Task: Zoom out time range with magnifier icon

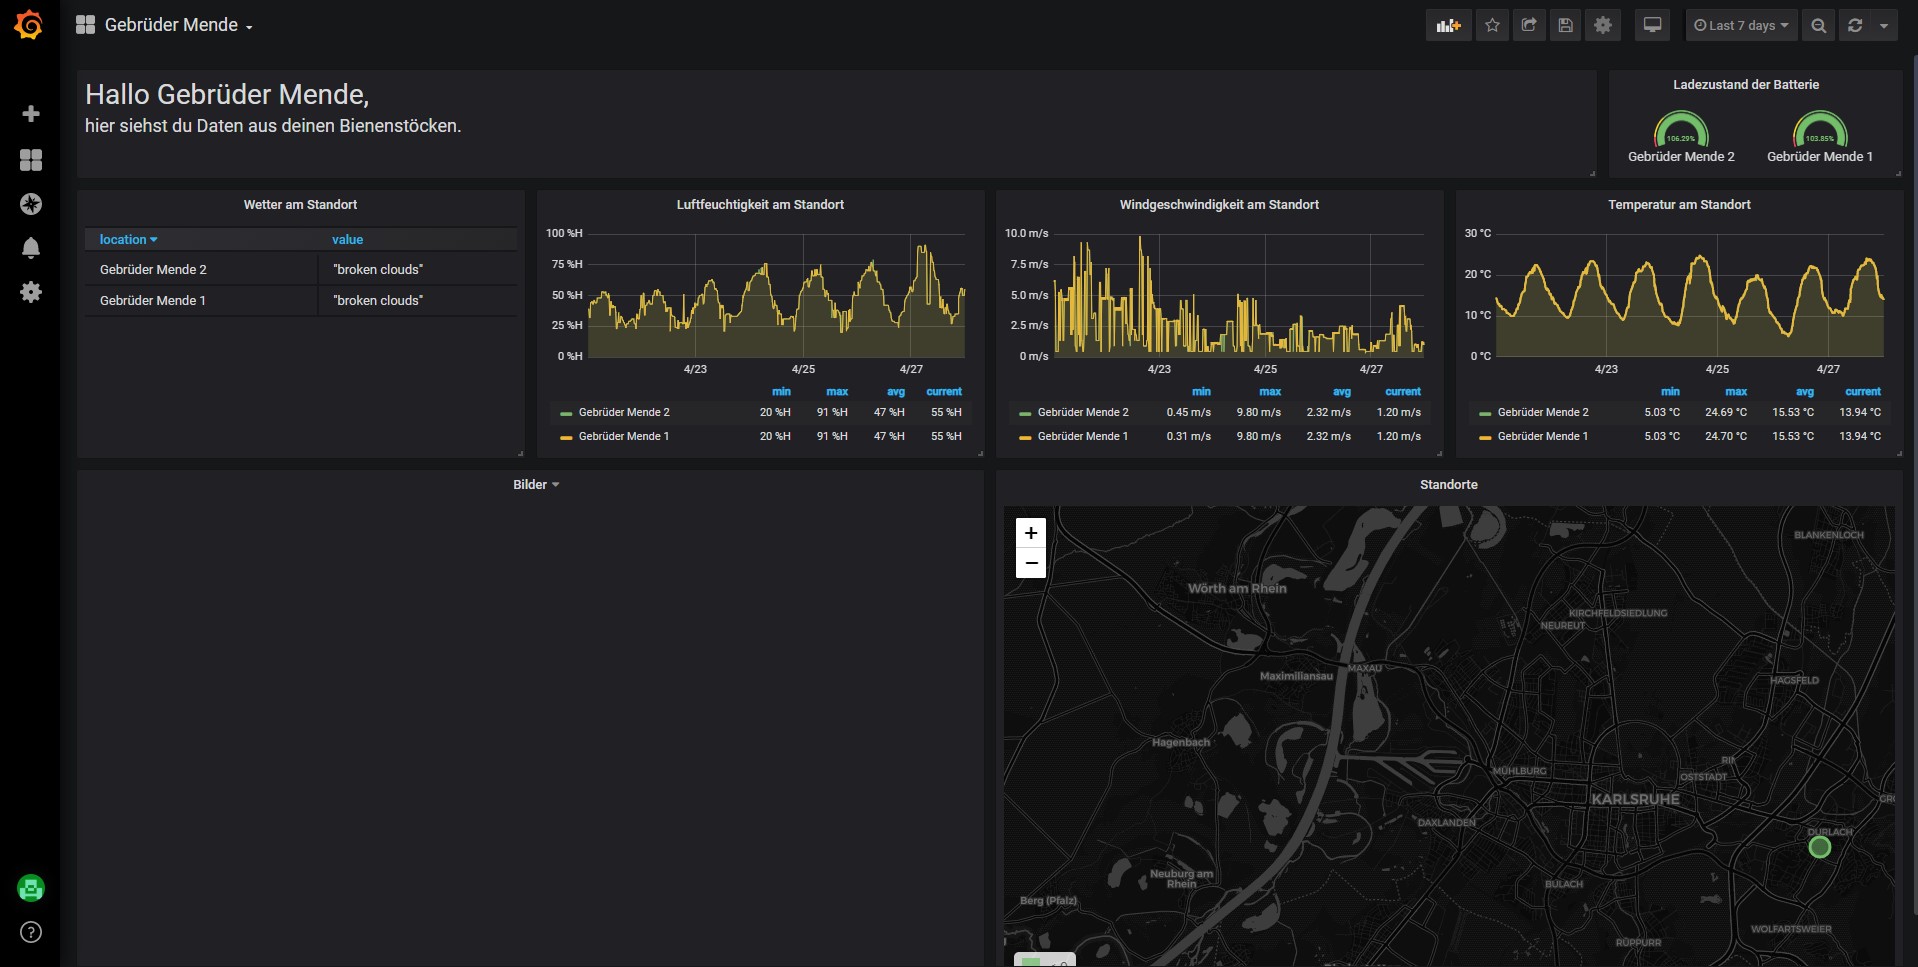Action: click(1819, 25)
